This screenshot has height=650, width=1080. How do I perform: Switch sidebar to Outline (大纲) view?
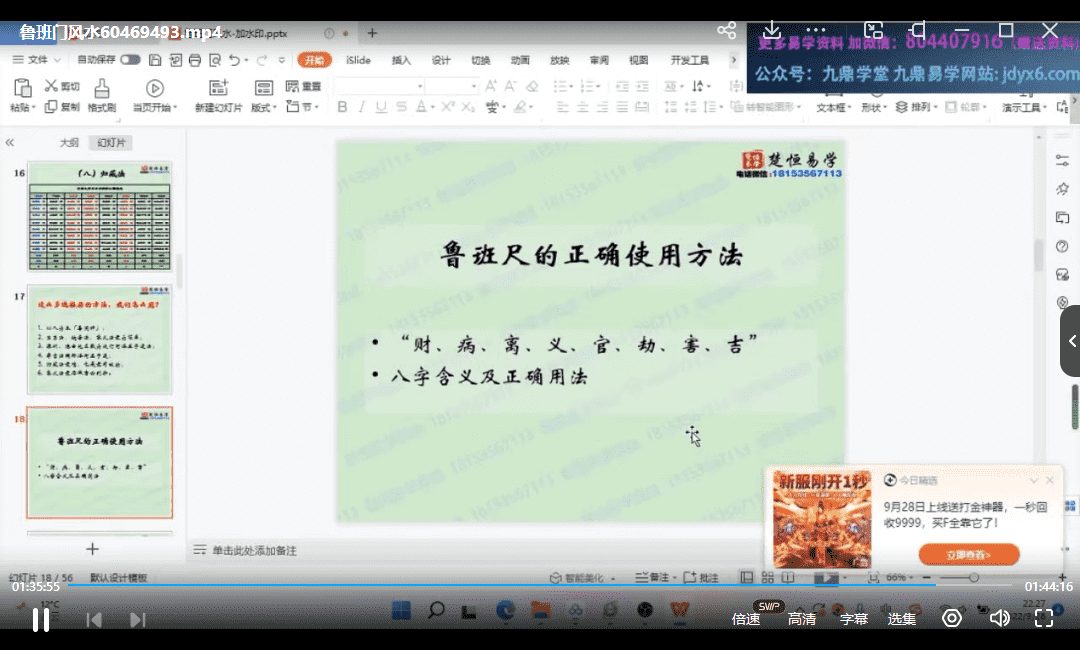(x=69, y=143)
